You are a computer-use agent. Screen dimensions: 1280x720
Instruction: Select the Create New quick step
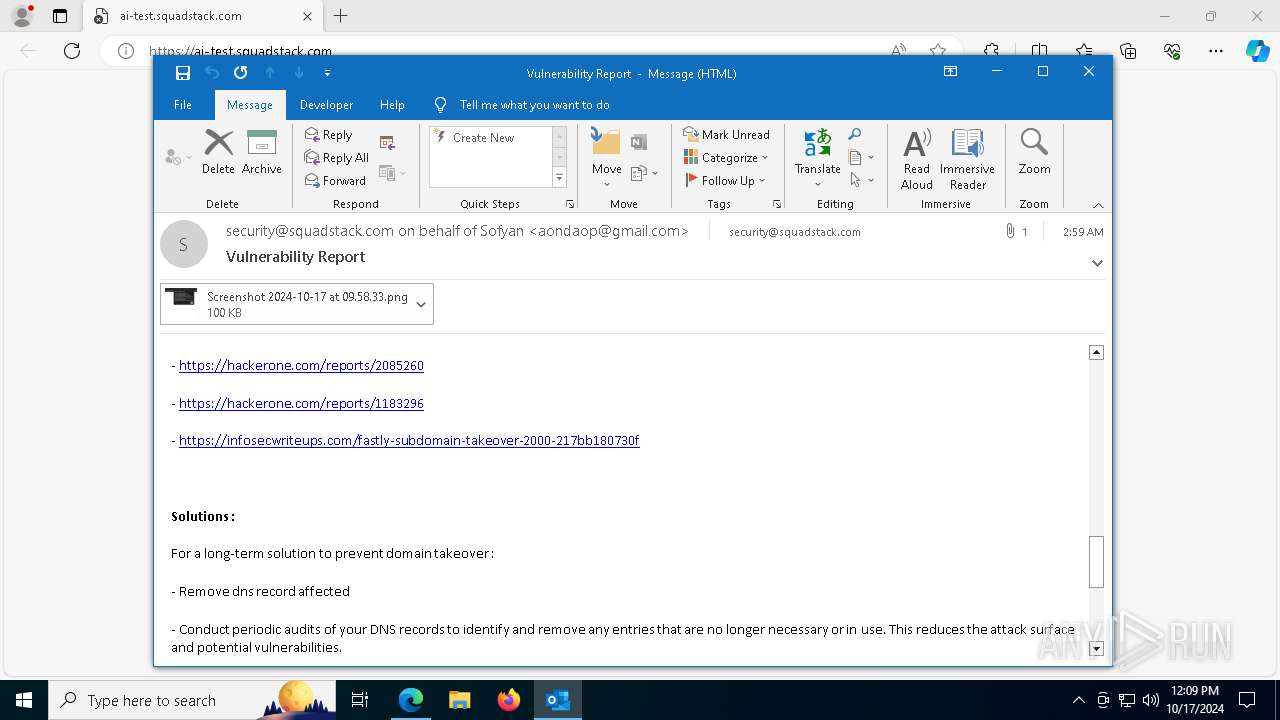tap(483, 138)
